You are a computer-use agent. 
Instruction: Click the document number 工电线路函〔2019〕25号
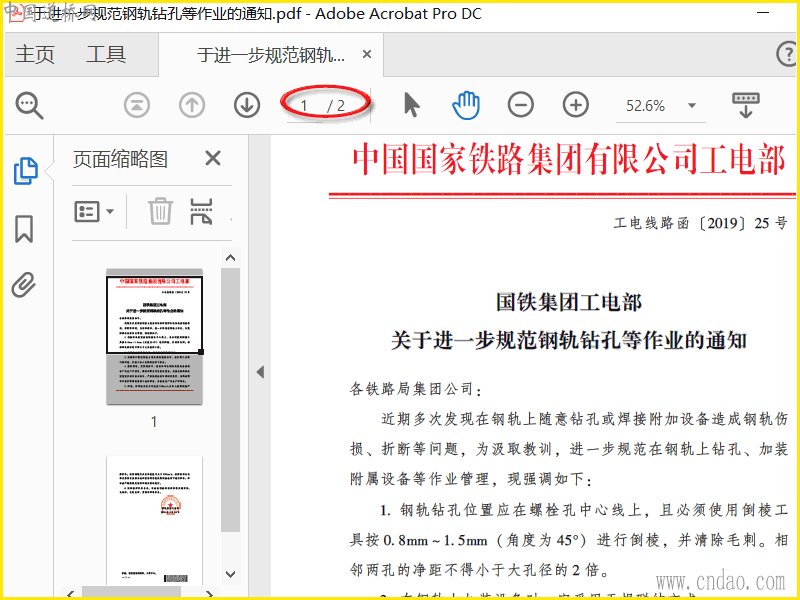click(x=701, y=223)
